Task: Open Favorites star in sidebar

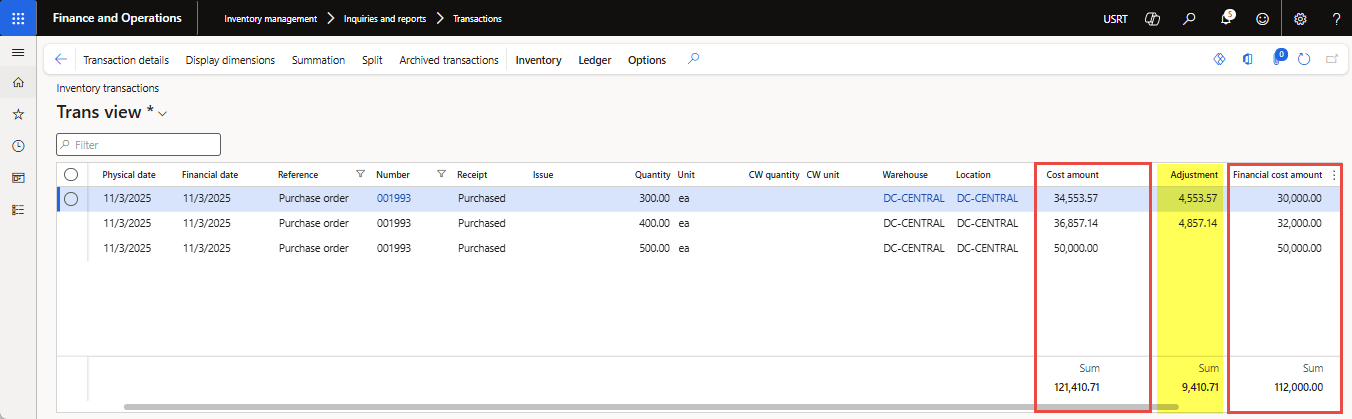Action: pyautogui.click(x=18, y=114)
